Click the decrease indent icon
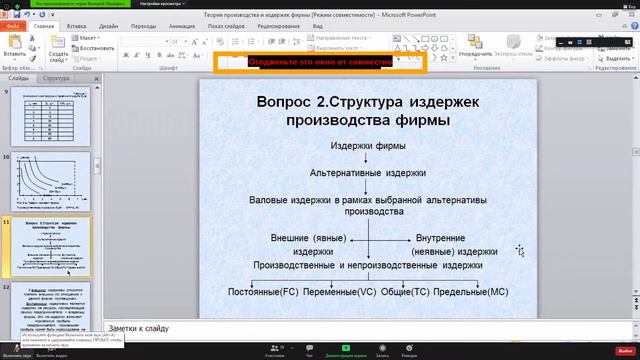 (271, 42)
